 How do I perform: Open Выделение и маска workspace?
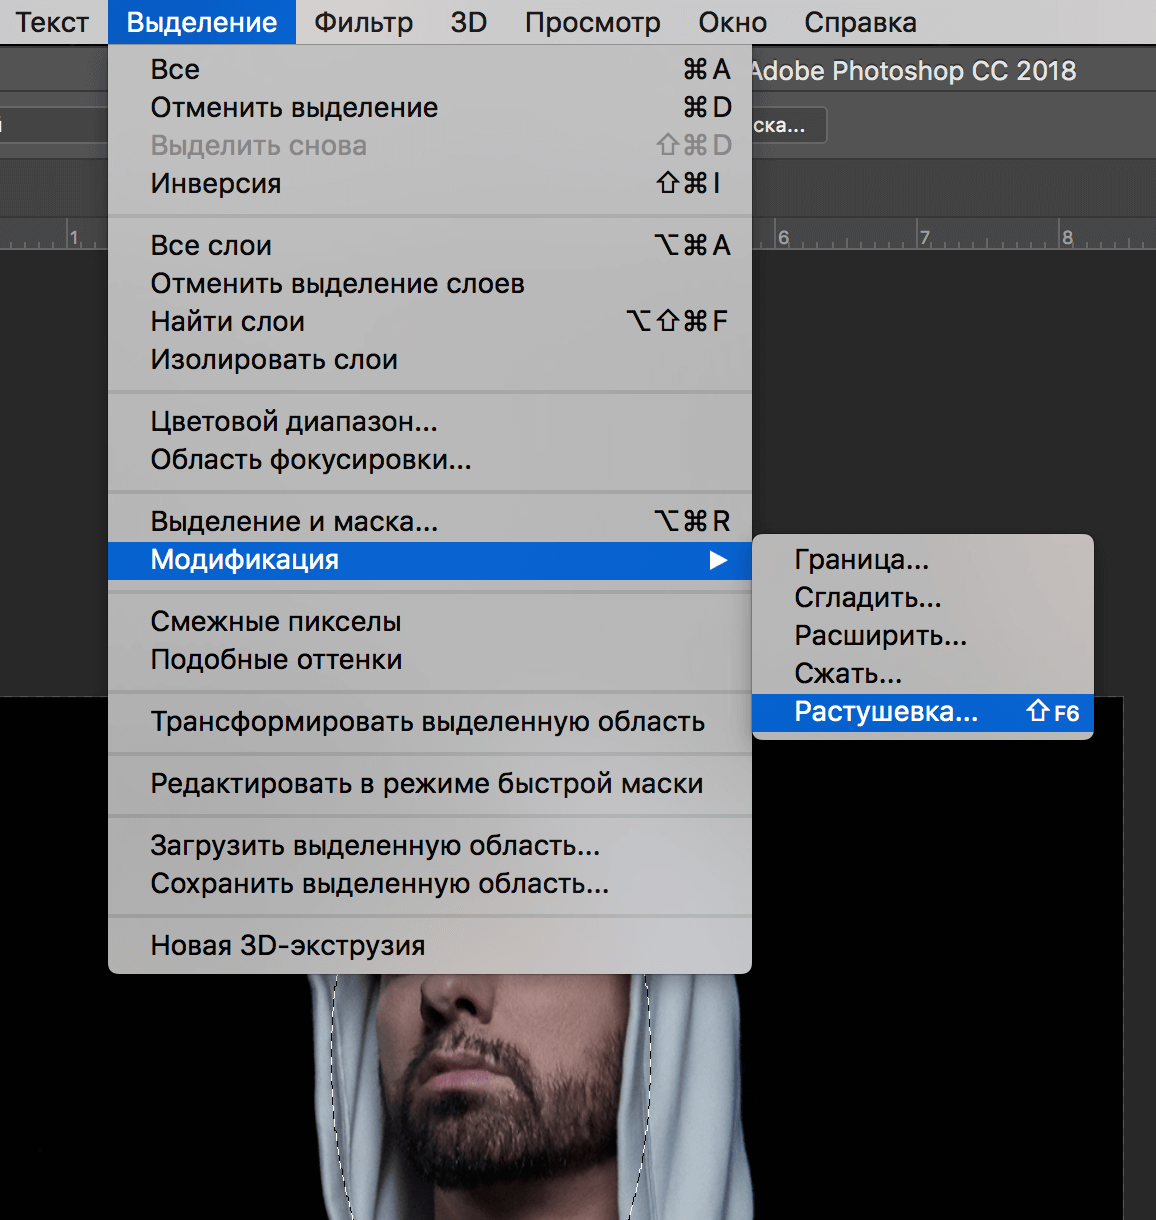tap(293, 520)
